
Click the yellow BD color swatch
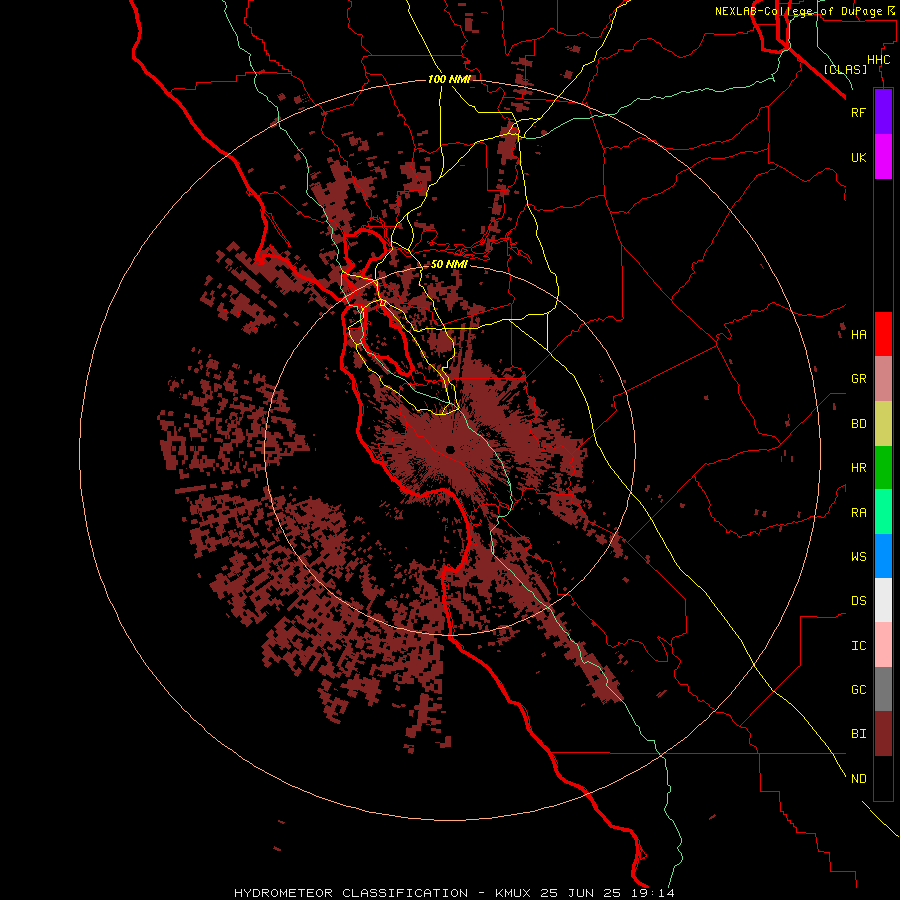coord(883,424)
